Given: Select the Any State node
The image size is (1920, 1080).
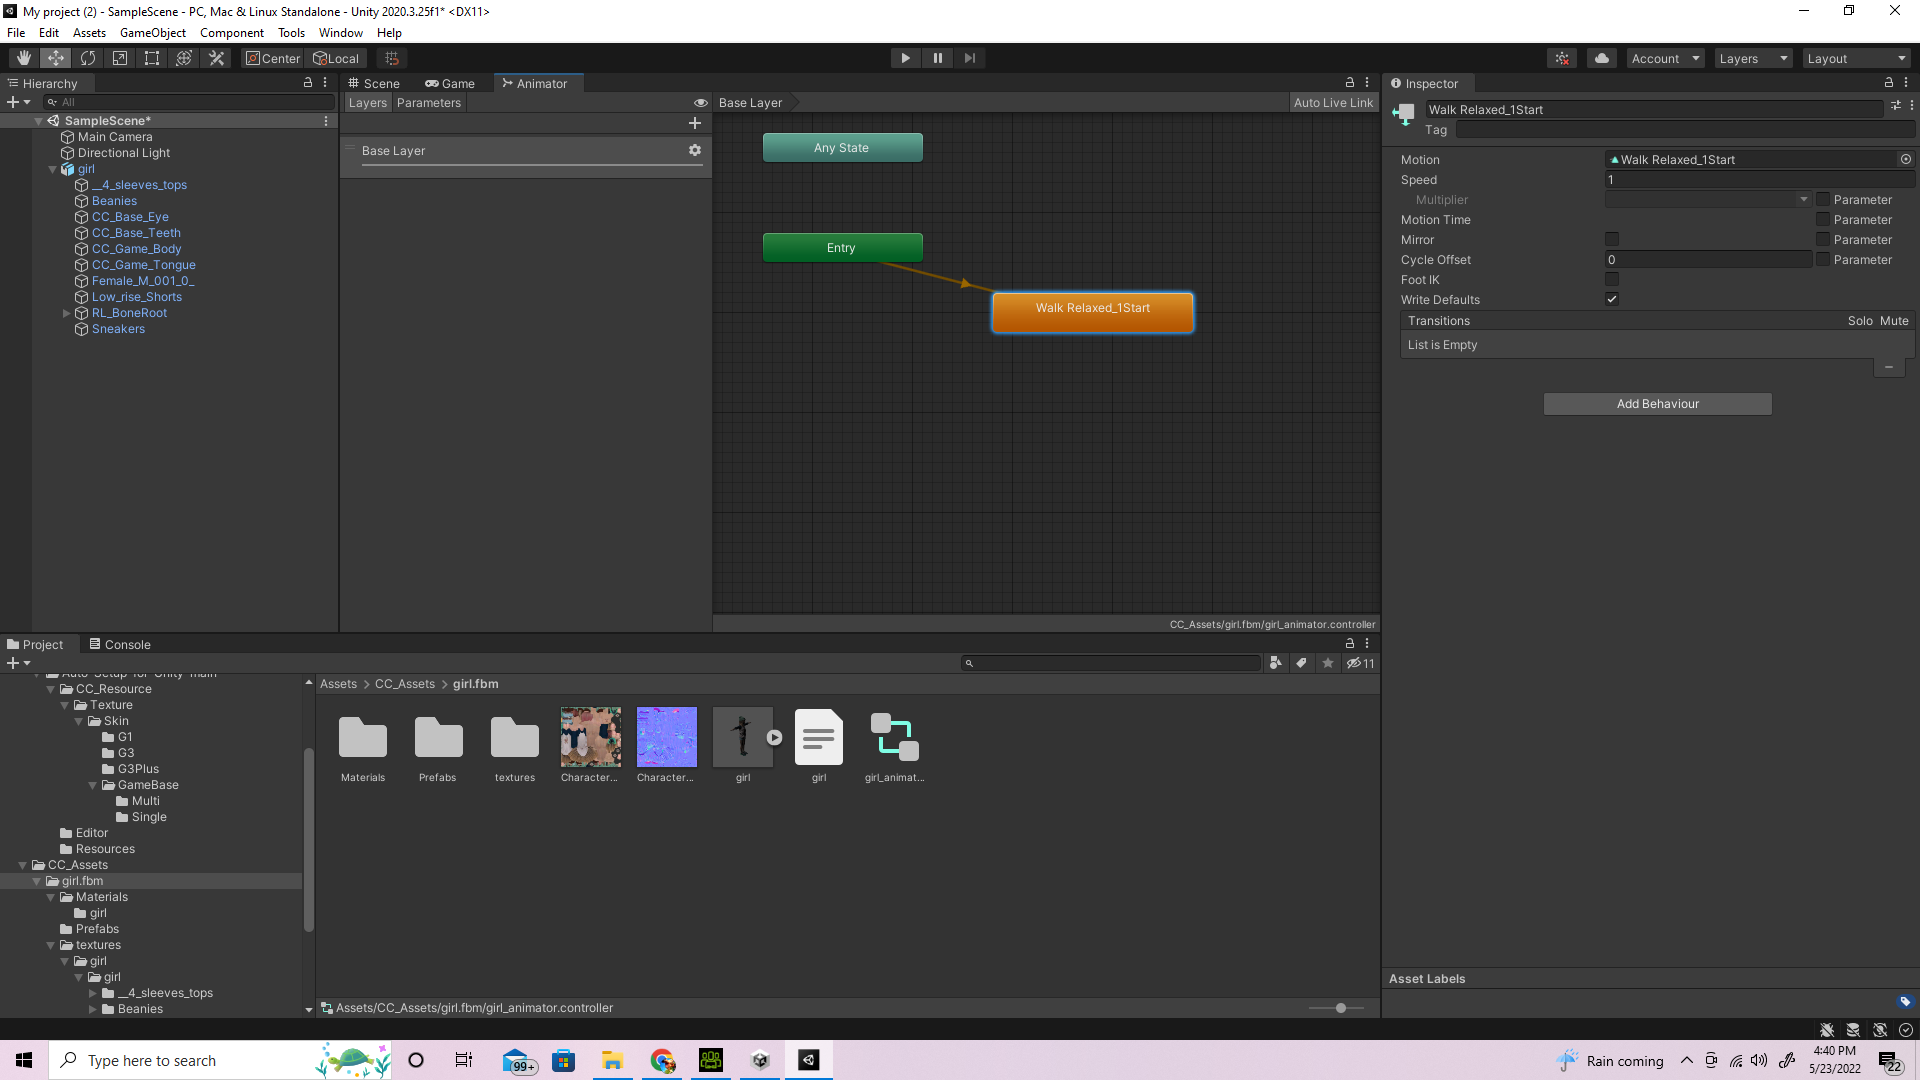Looking at the screenshot, I should (842, 148).
